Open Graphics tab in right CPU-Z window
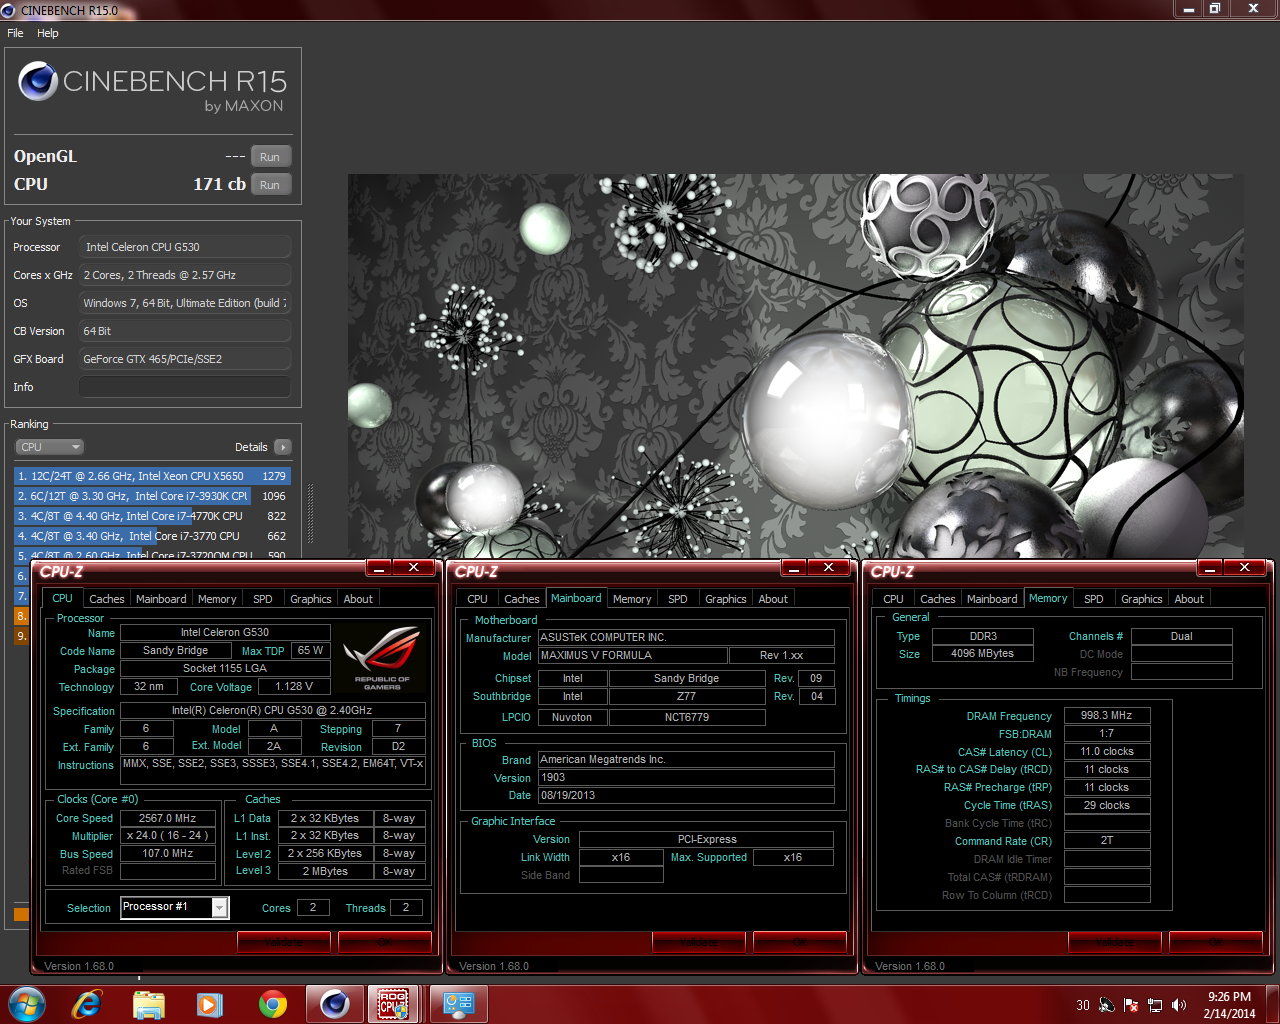 click(1142, 599)
